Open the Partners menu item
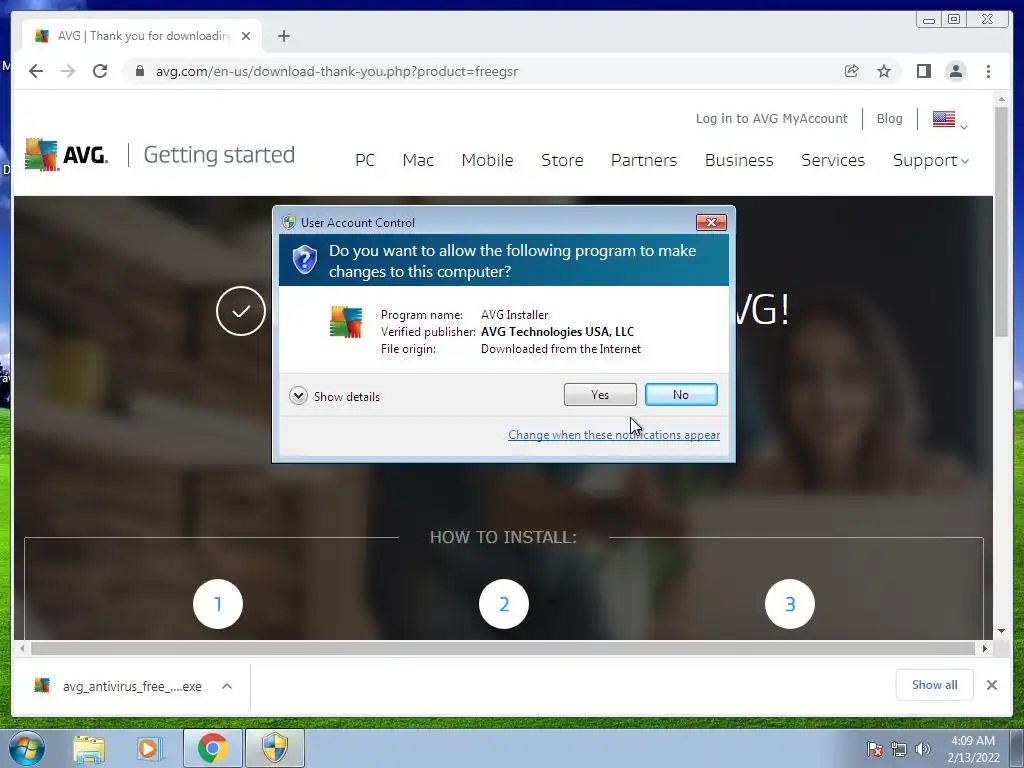Viewport: 1024px width, 768px height. pos(643,160)
